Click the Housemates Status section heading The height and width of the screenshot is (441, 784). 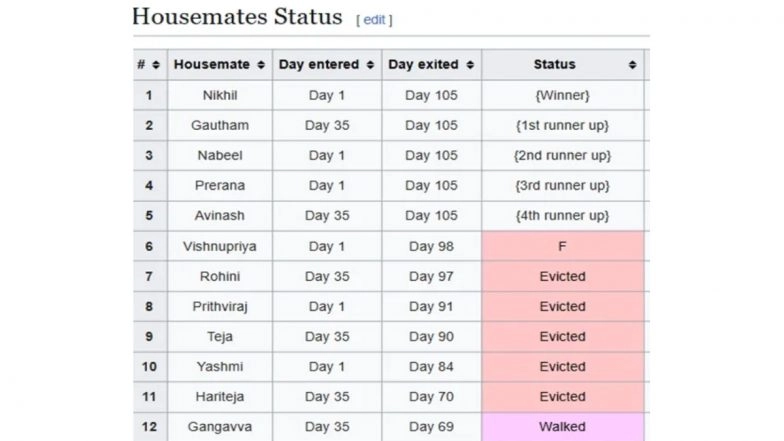point(236,18)
